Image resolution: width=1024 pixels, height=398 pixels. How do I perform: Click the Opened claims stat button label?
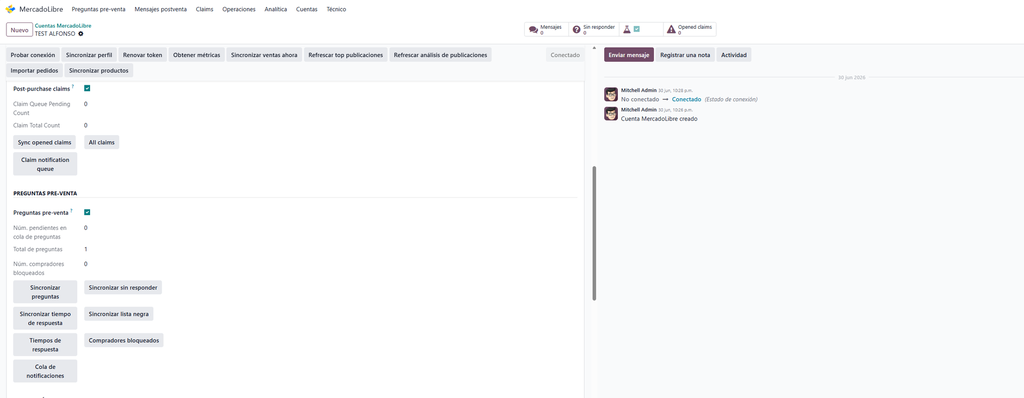(695, 27)
